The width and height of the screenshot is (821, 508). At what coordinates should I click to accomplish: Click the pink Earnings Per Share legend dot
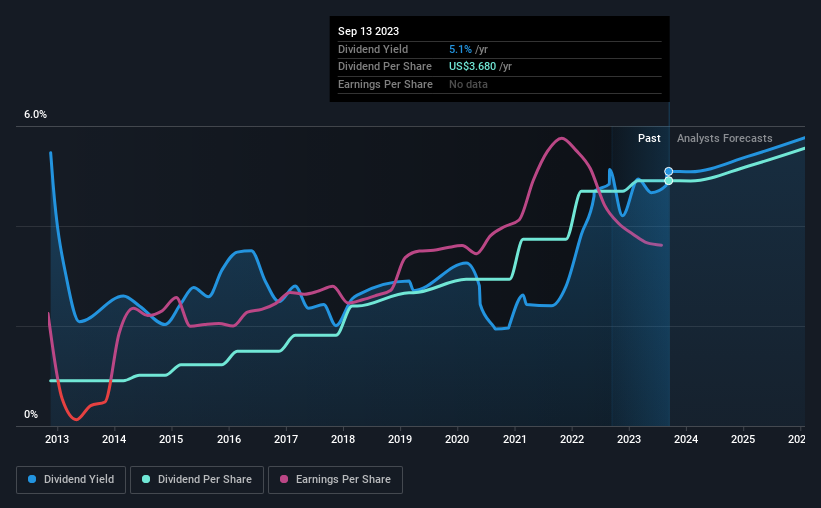pyautogui.click(x=284, y=479)
